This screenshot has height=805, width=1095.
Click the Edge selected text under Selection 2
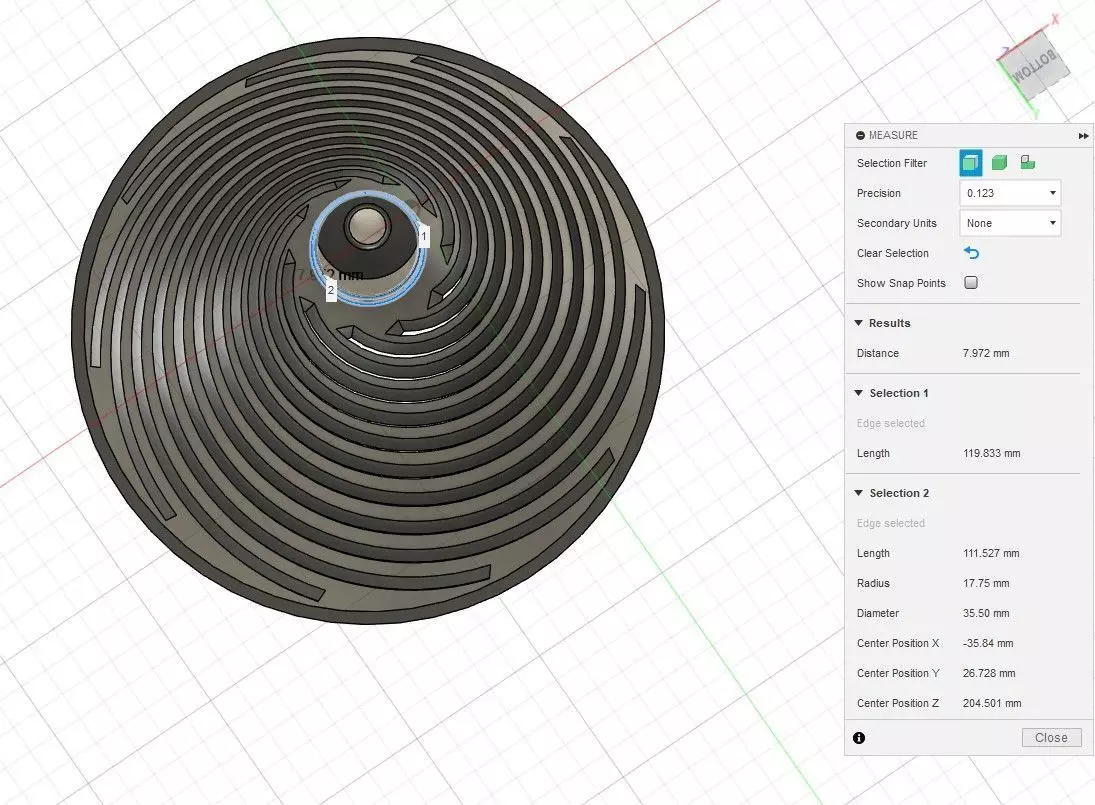tap(890, 523)
